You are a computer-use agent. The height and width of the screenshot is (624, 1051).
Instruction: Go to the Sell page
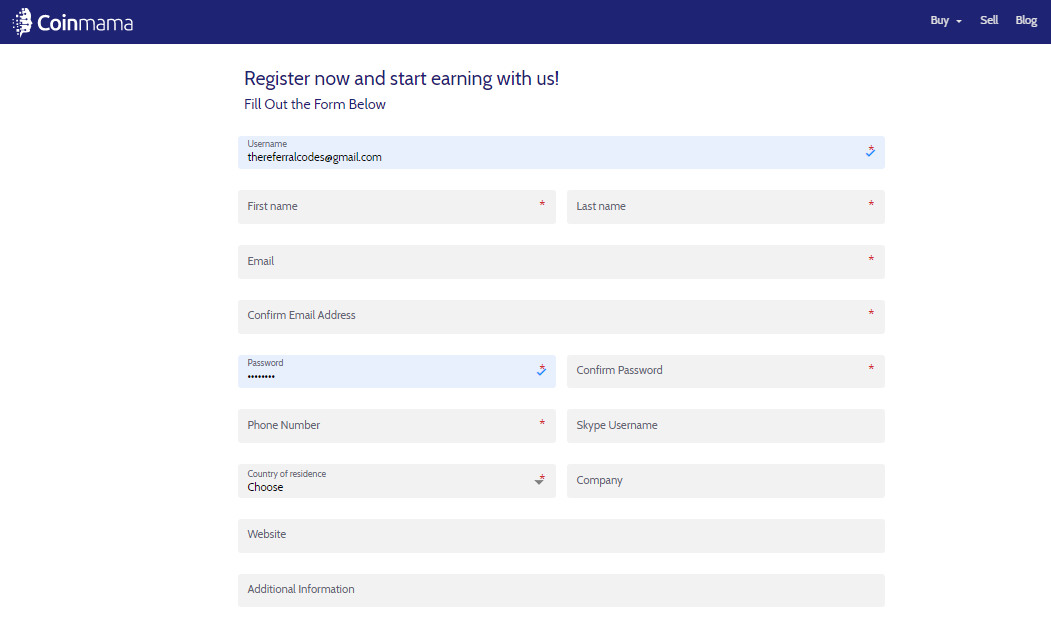point(989,20)
